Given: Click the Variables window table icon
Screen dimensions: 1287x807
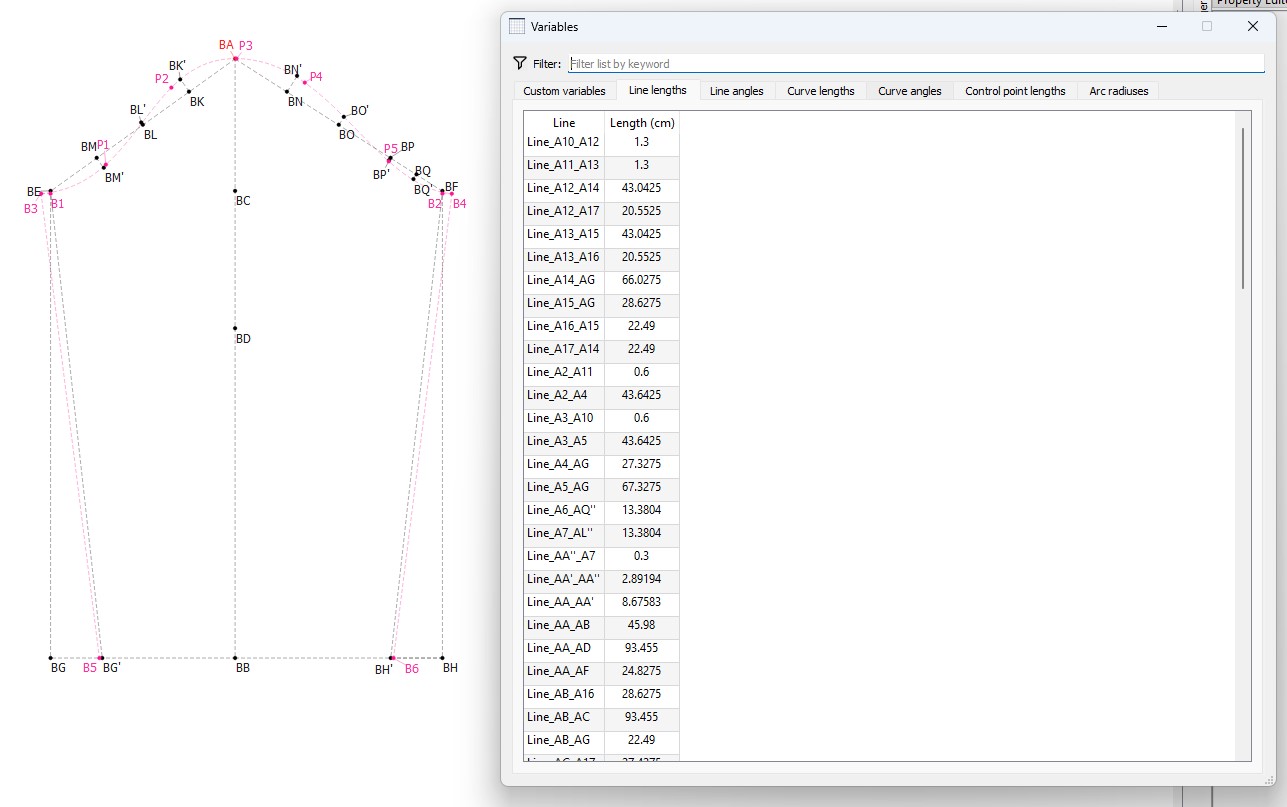Looking at the screenshot, I should [x=517, y=27].
